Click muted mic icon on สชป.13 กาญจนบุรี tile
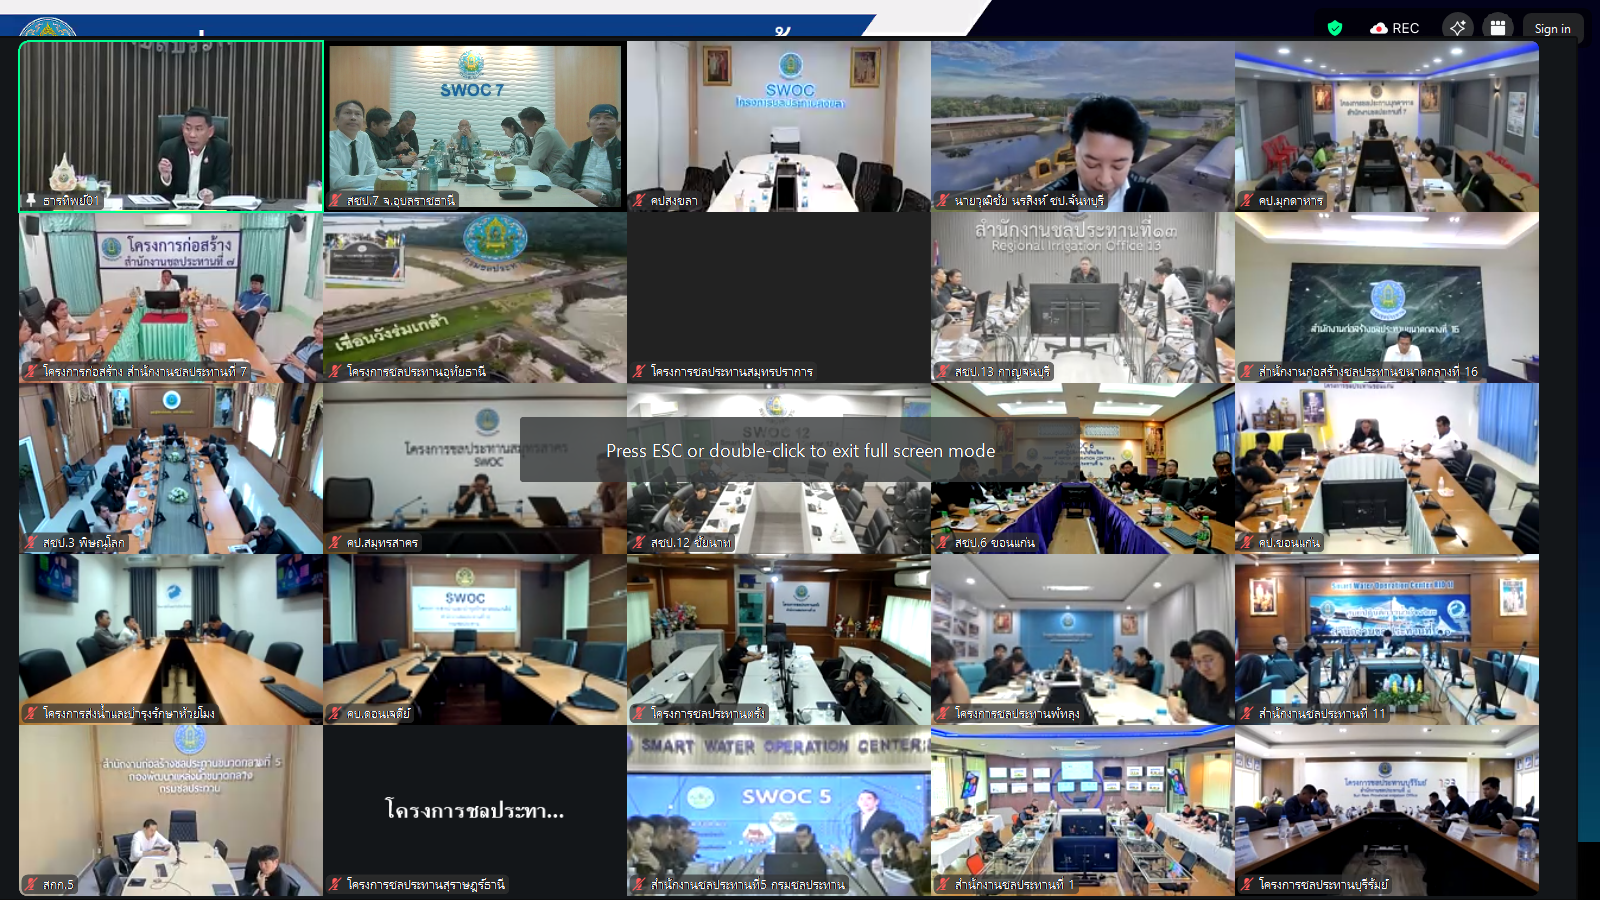The height and width of the screenshot is (900, 1600). coord(943,372)
